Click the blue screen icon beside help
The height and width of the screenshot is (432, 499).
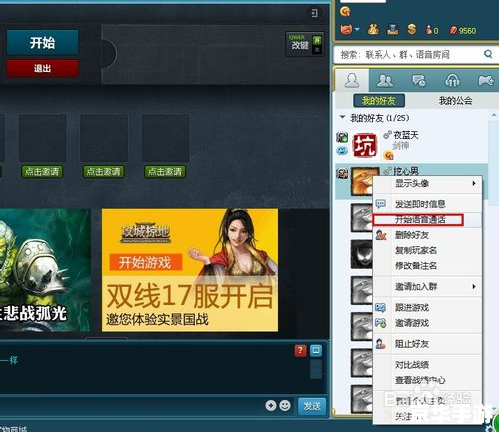[x=316, y=350]
